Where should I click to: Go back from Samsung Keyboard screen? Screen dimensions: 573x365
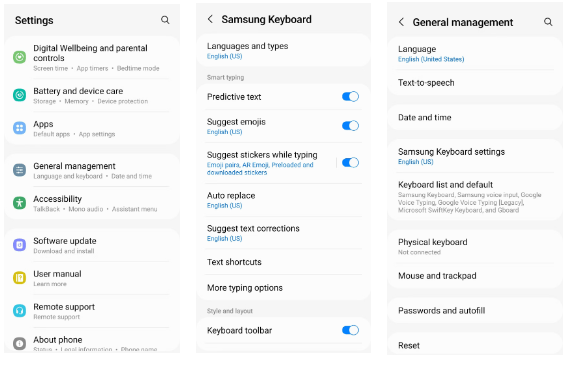pos(210,19)
